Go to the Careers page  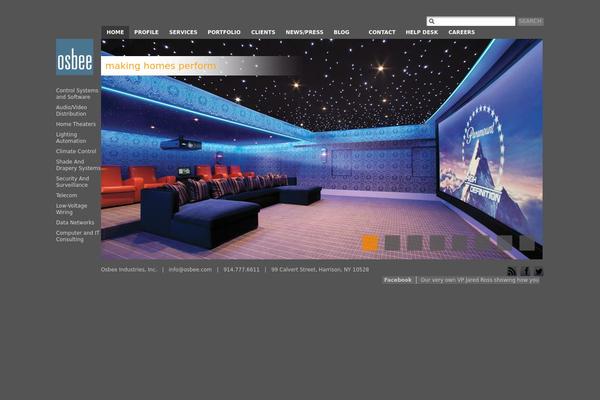click(461, 32)
